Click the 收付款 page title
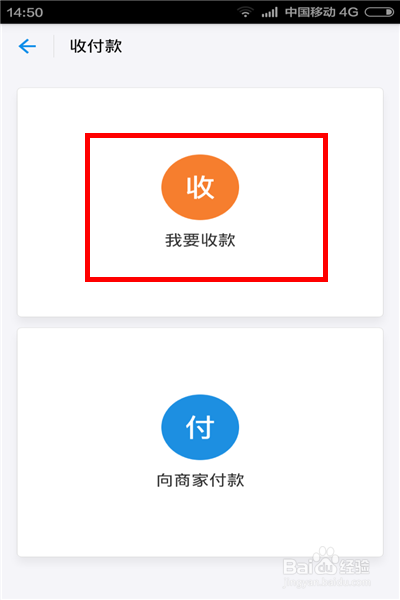Image resolution: width=400 pixels, height=600 pixels. [96, 46]
